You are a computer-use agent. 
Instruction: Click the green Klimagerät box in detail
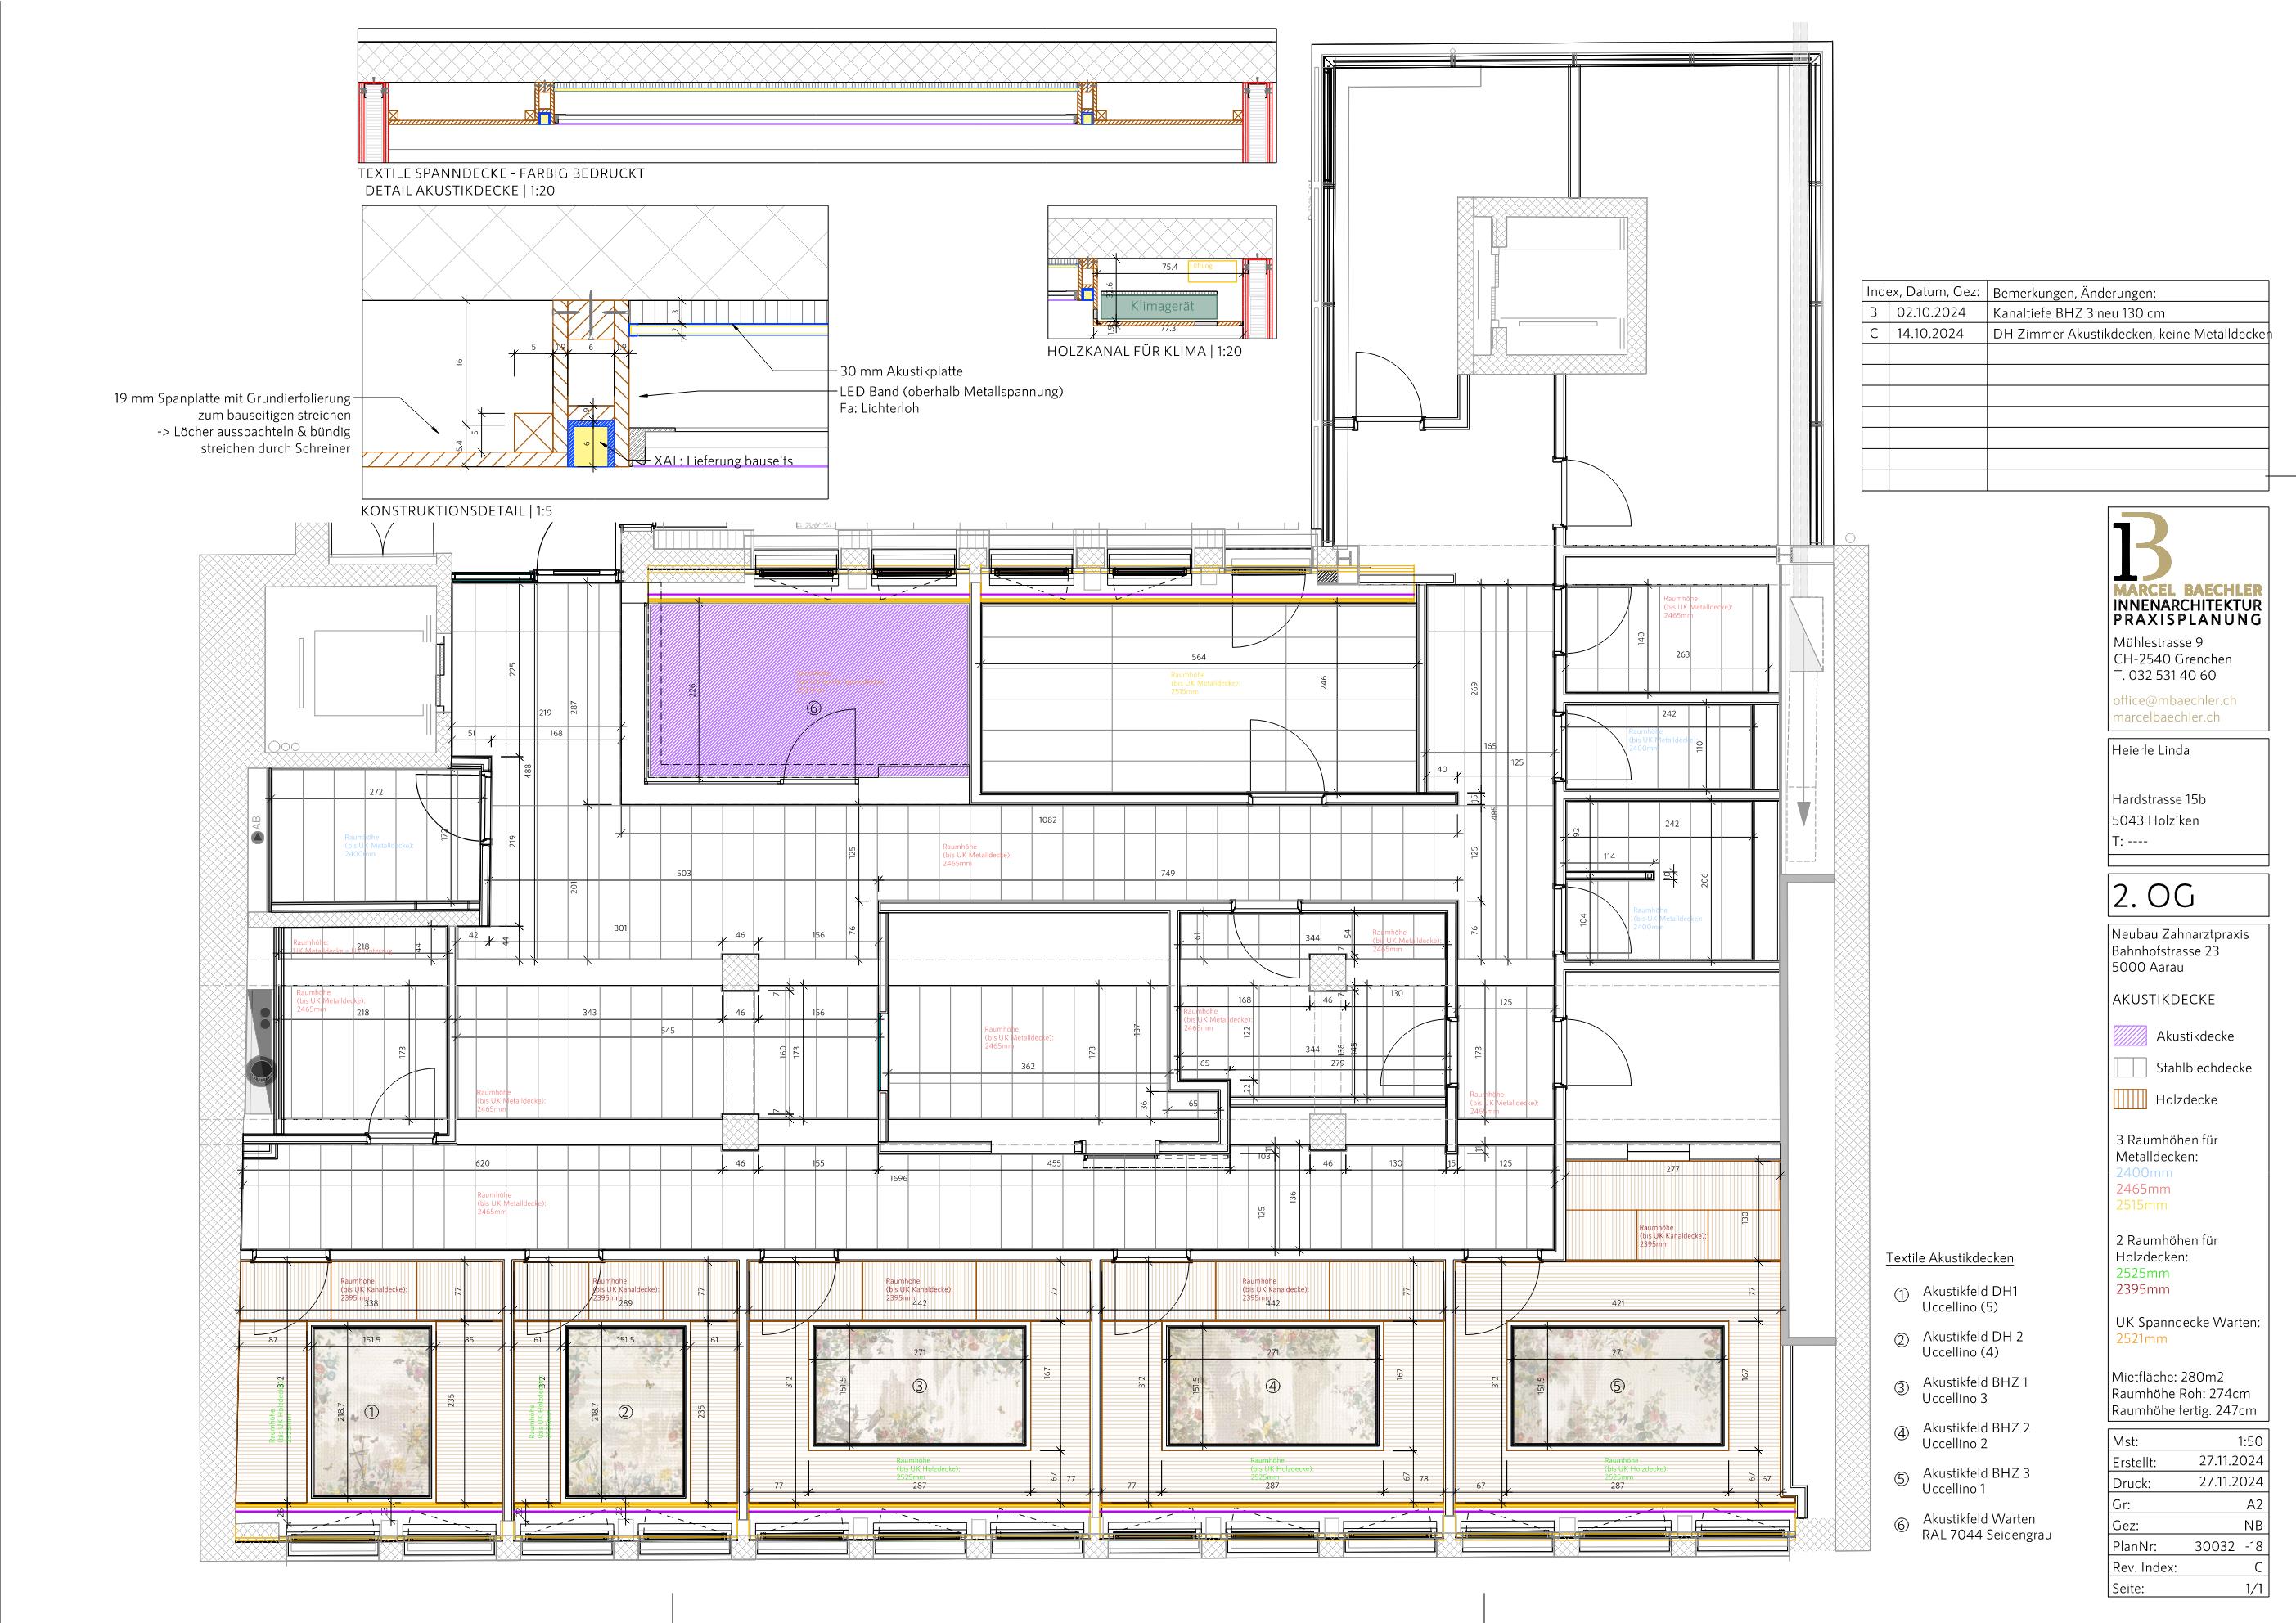[x=1161, y=306]
